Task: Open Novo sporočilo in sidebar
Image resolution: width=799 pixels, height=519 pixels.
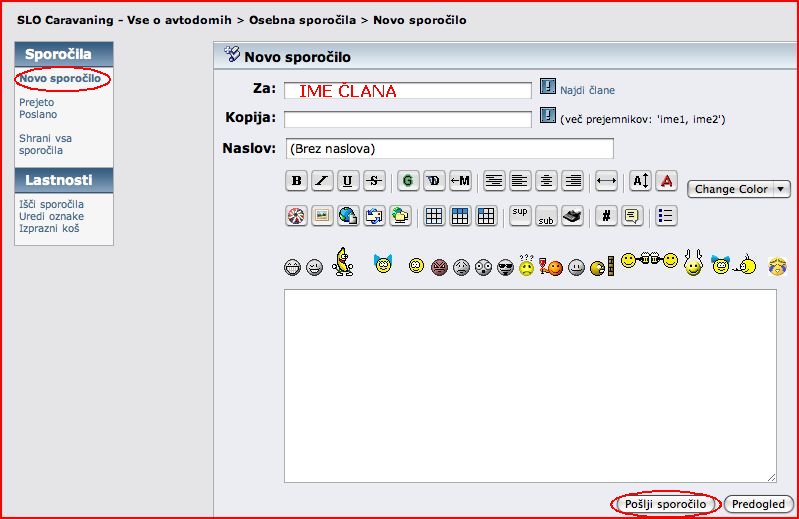Action: click(60, 78)
